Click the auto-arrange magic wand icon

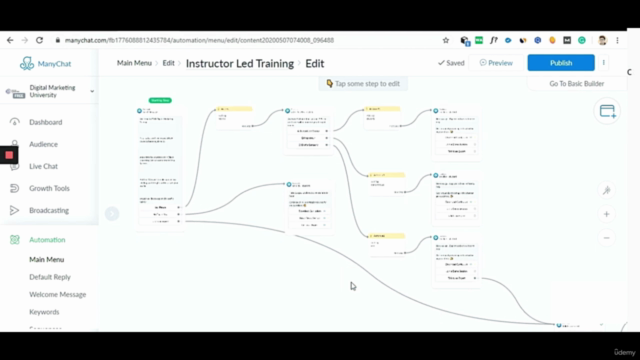(607, 190)
